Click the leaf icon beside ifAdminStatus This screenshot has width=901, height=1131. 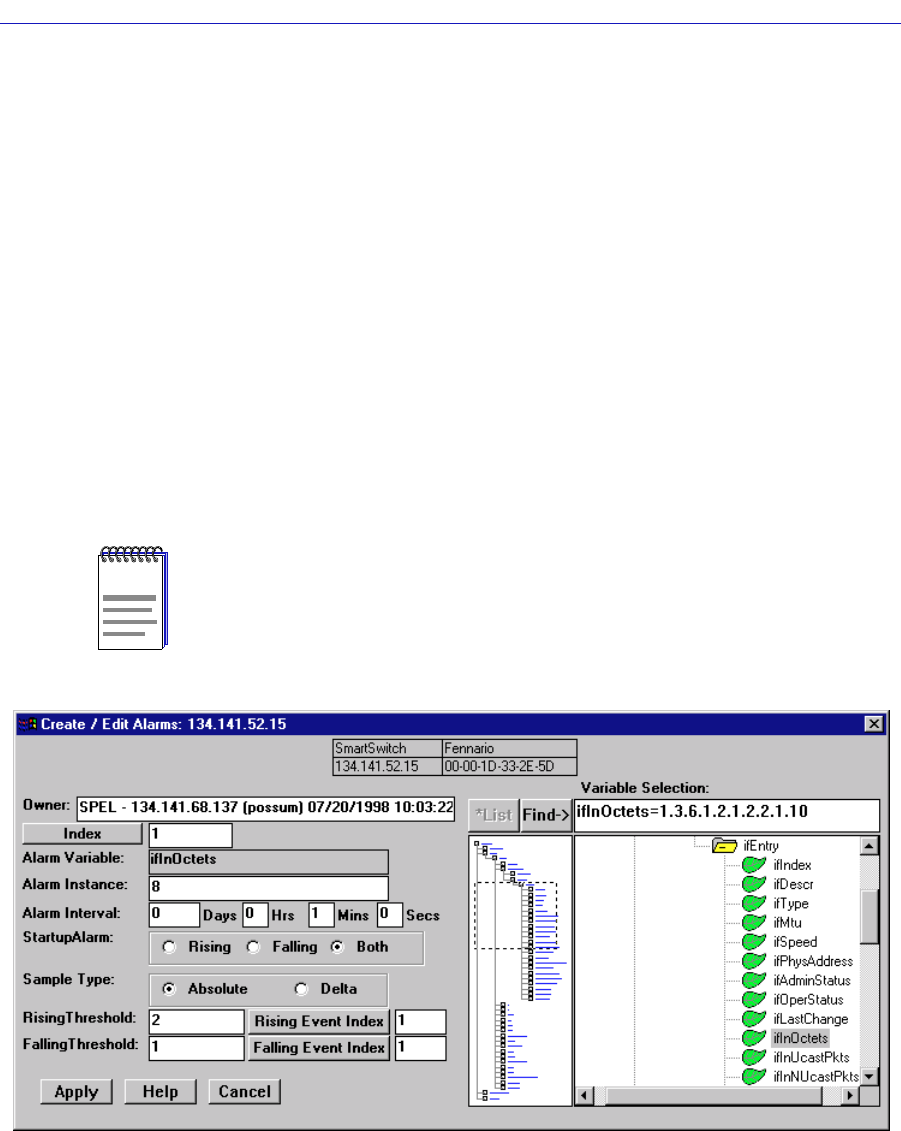coord(754,980)
